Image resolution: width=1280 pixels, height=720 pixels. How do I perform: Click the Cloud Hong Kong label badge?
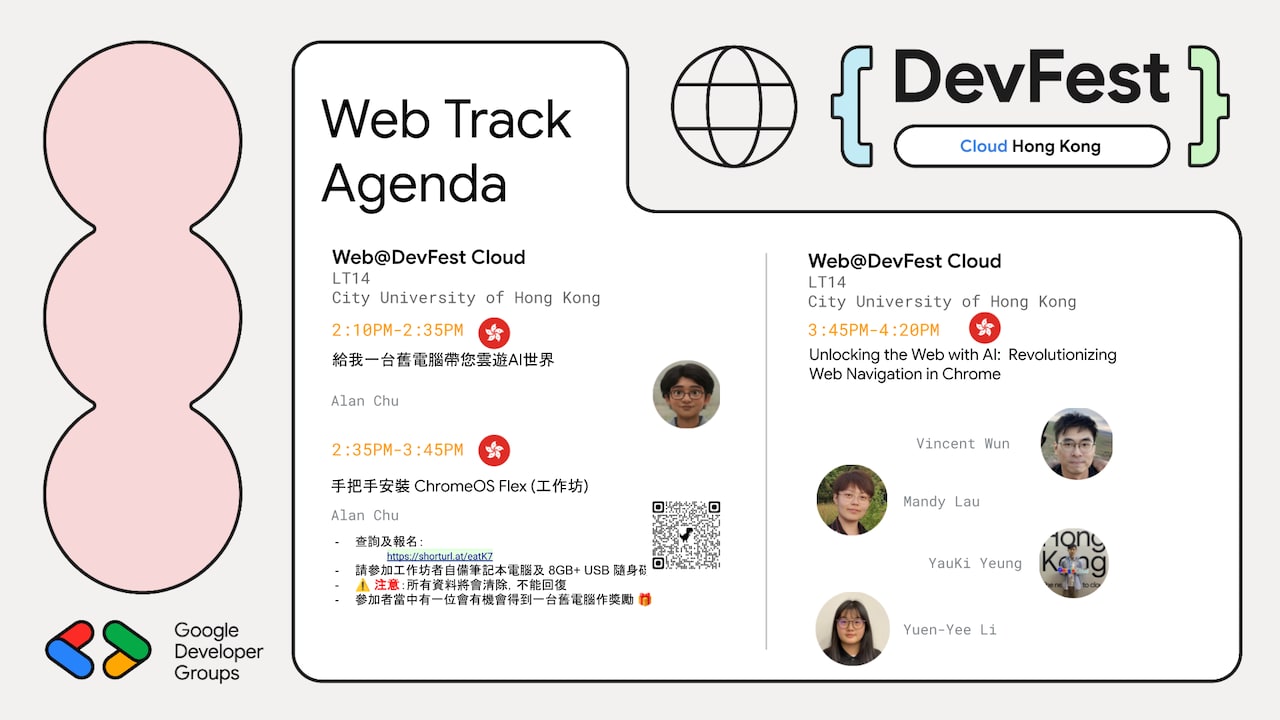tap(1032, 146)
